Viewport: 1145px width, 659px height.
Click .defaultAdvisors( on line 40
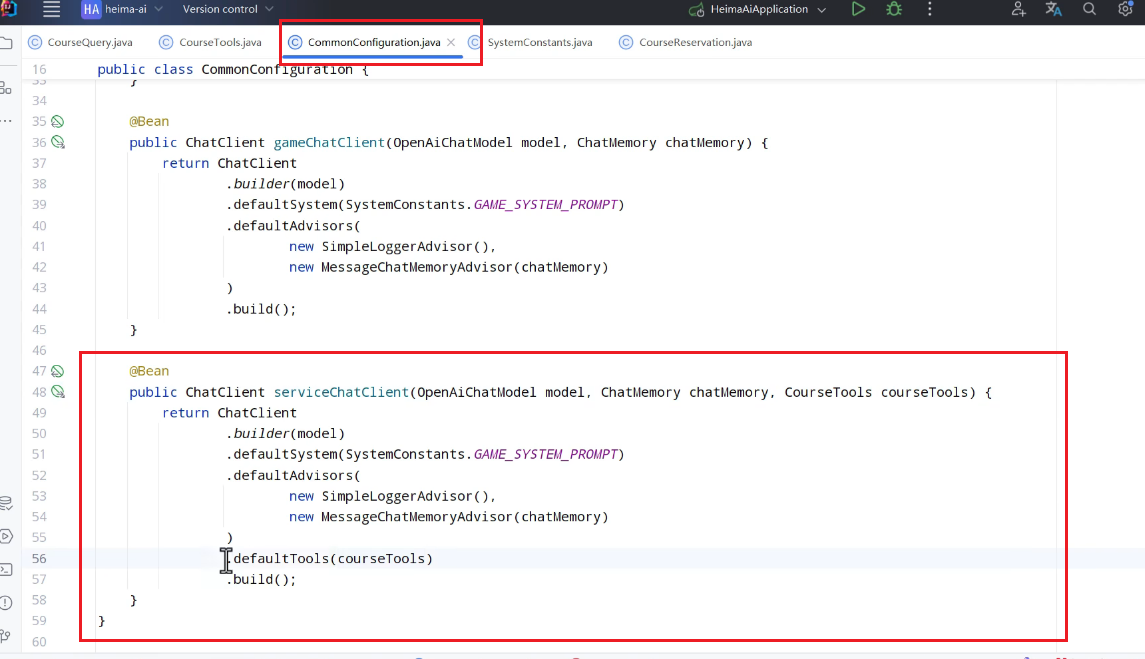[294, 226]
